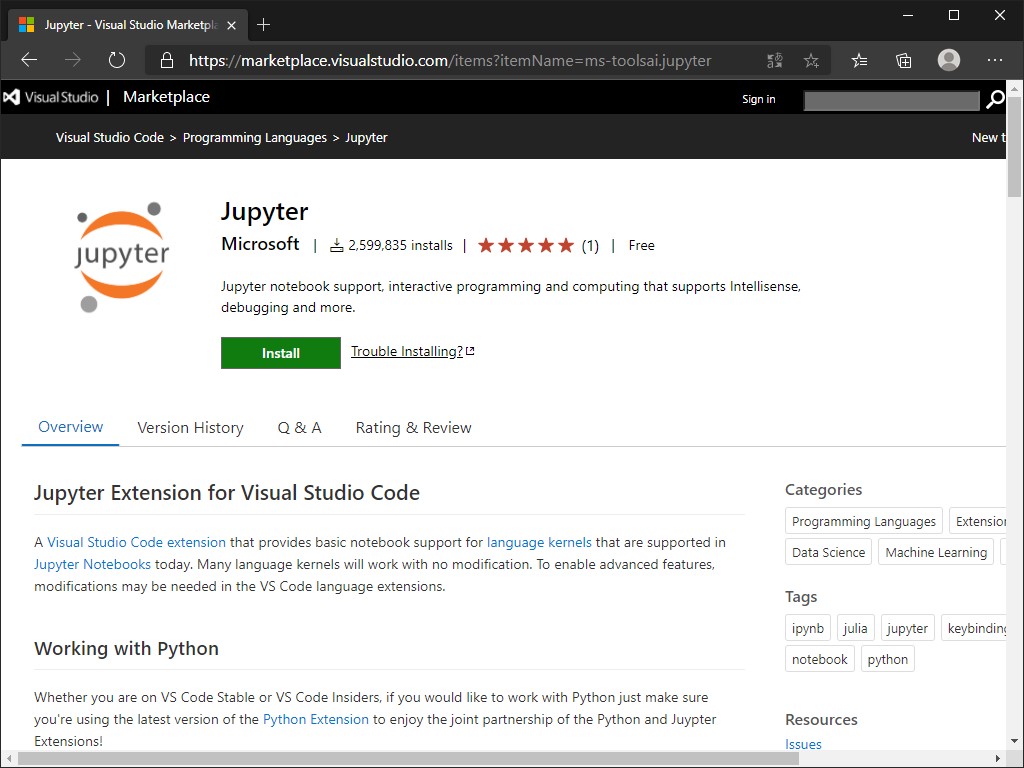Open the Python Extension link
Image resolution: width=1024 pixels, height=768 pixels.
coord(315,719)
